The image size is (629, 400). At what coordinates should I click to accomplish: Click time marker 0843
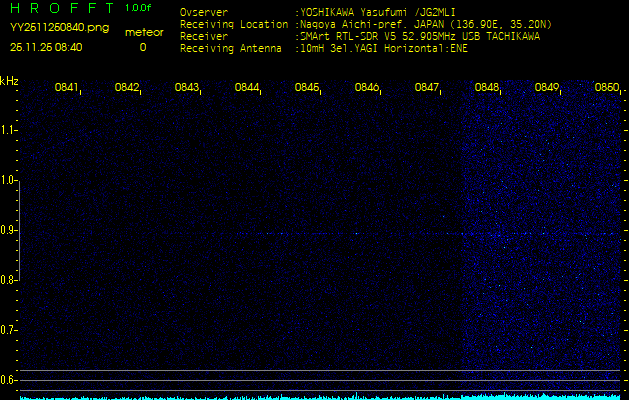187,87
